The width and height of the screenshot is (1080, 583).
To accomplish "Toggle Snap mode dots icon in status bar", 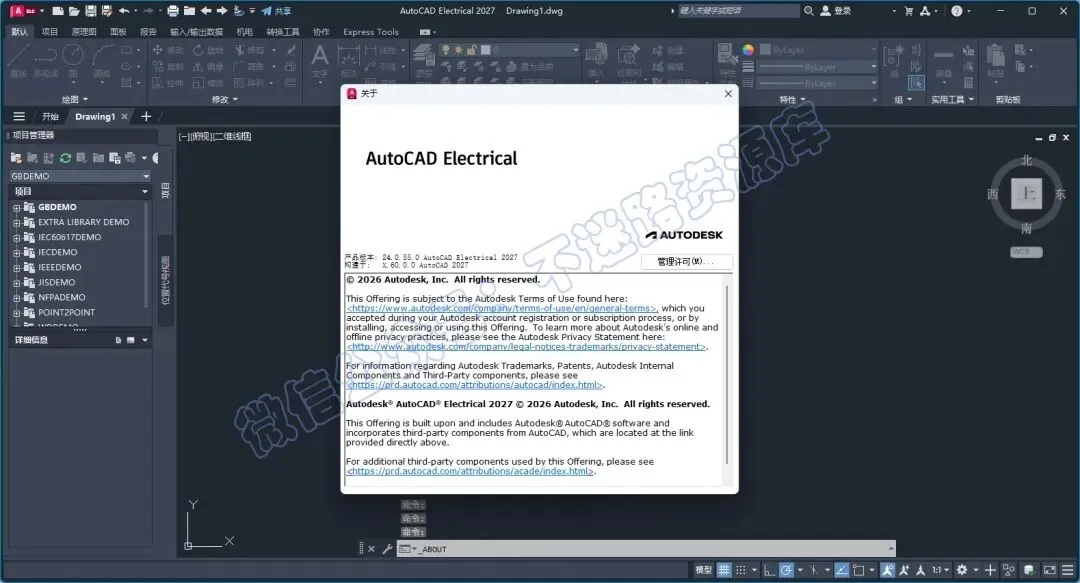I will click(740, 570).
